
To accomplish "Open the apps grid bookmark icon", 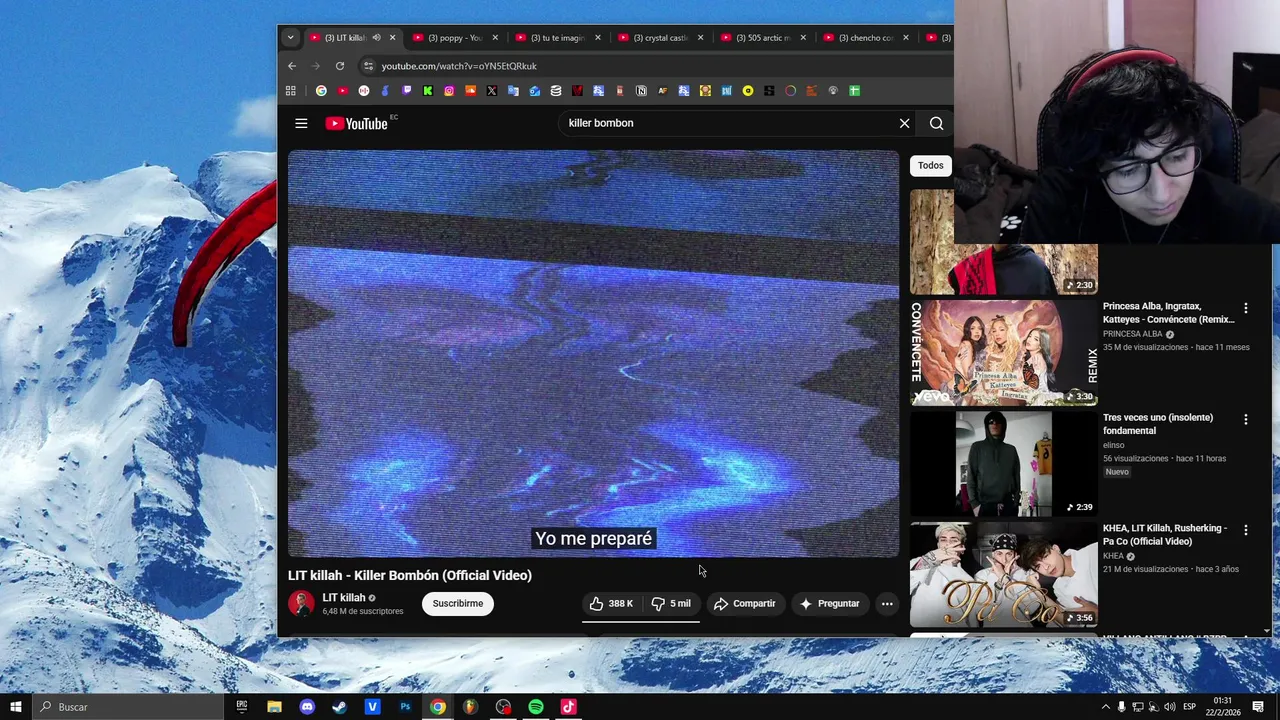I will (290, 90).
